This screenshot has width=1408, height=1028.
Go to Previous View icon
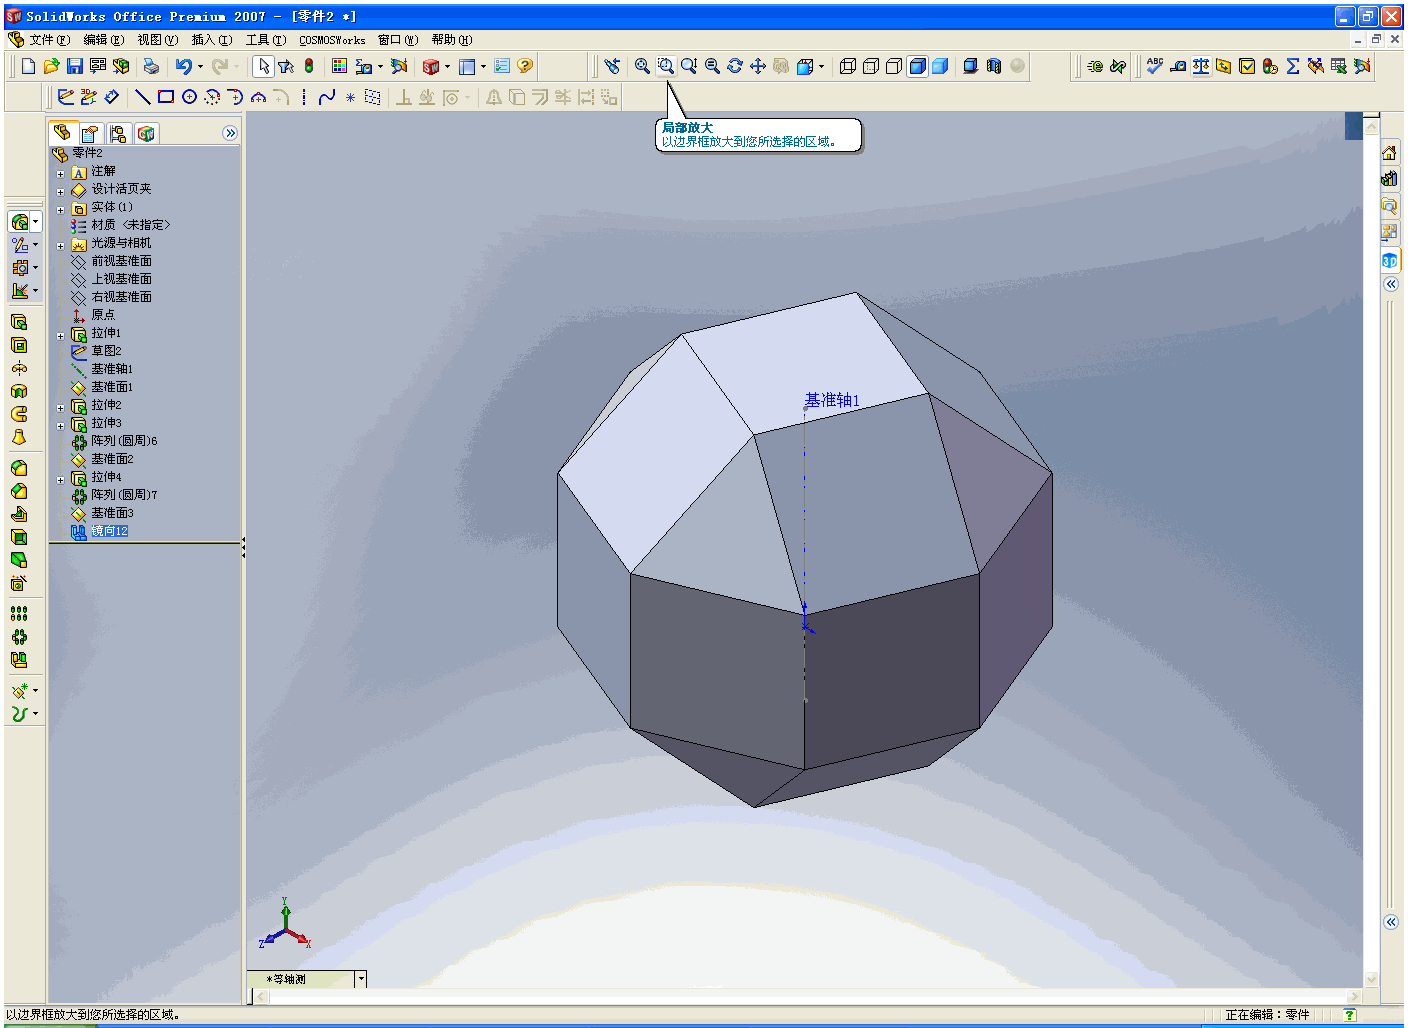click(x=612, y=66)
